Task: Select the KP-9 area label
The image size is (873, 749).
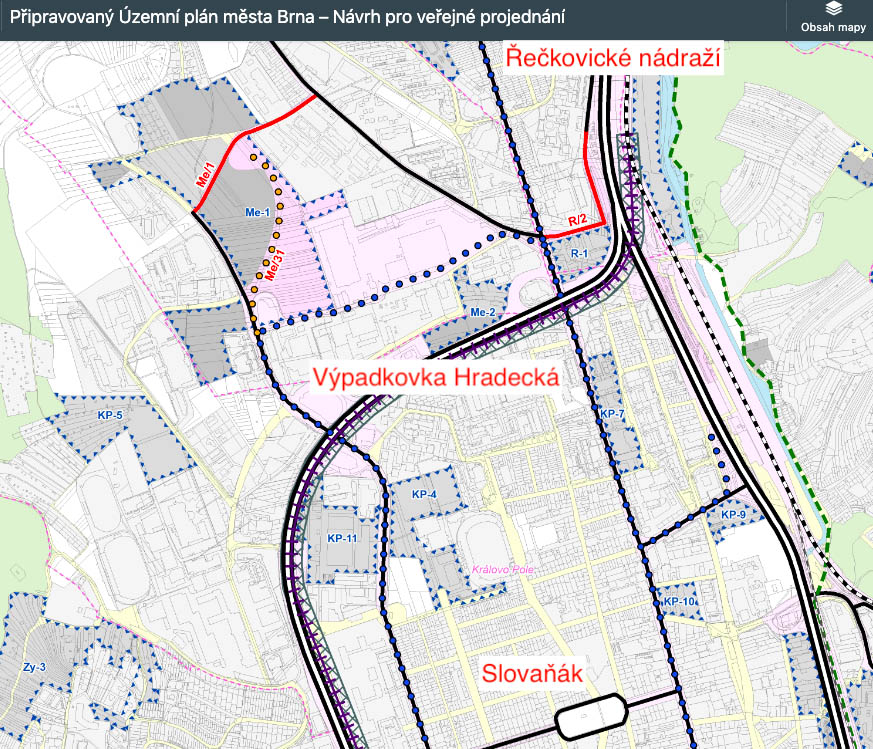Action: 734,515
